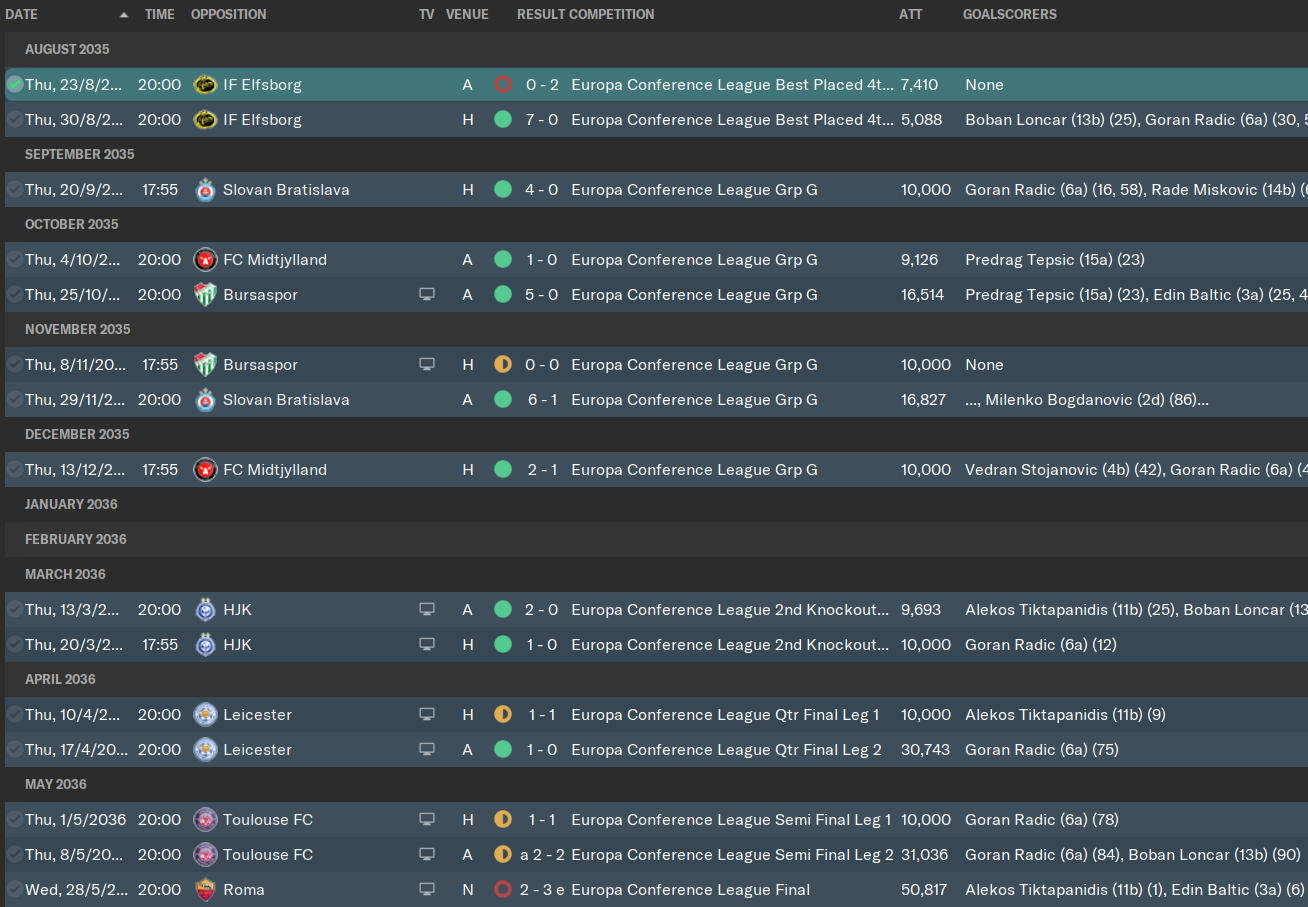This screenshot has height=907, width=1308.
Task: Click green win indicator in 17/4 Leicester row
Action: [x=503, y=750]
